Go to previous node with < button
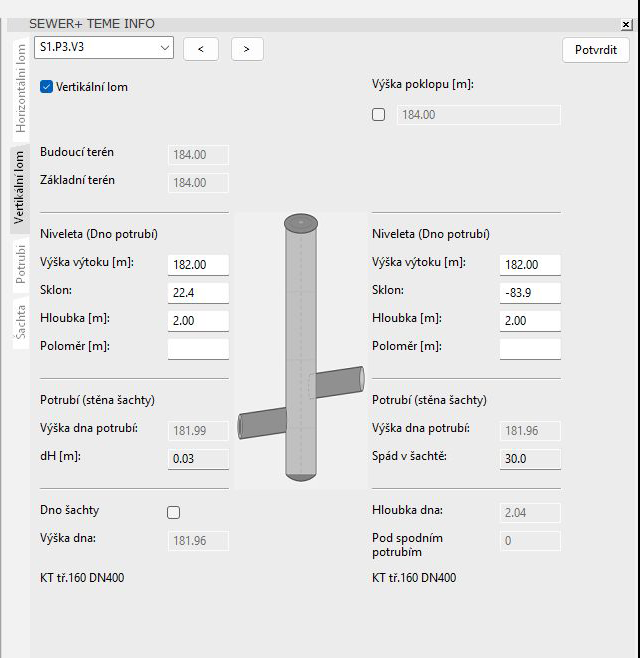Image resolution: width=640 pixels, height=658 pixels. (x=201, y=49)
